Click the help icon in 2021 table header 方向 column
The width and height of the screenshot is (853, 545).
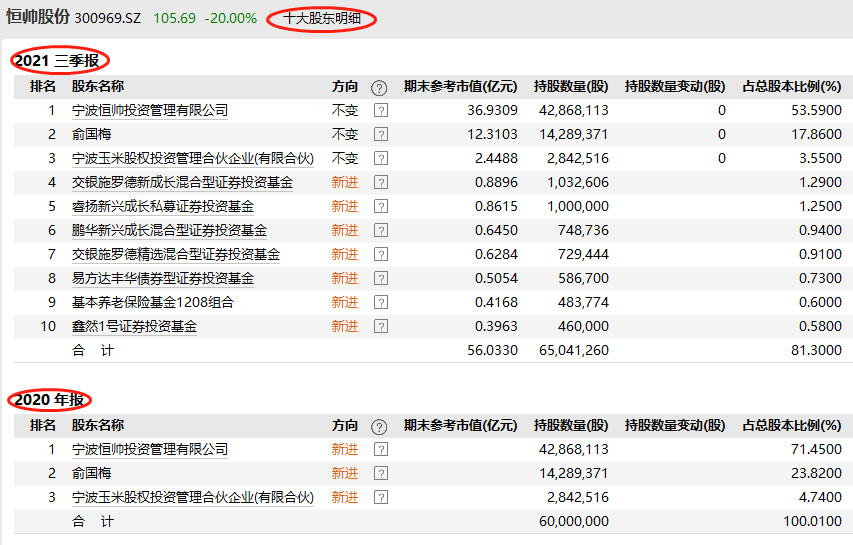click(379, 88)
